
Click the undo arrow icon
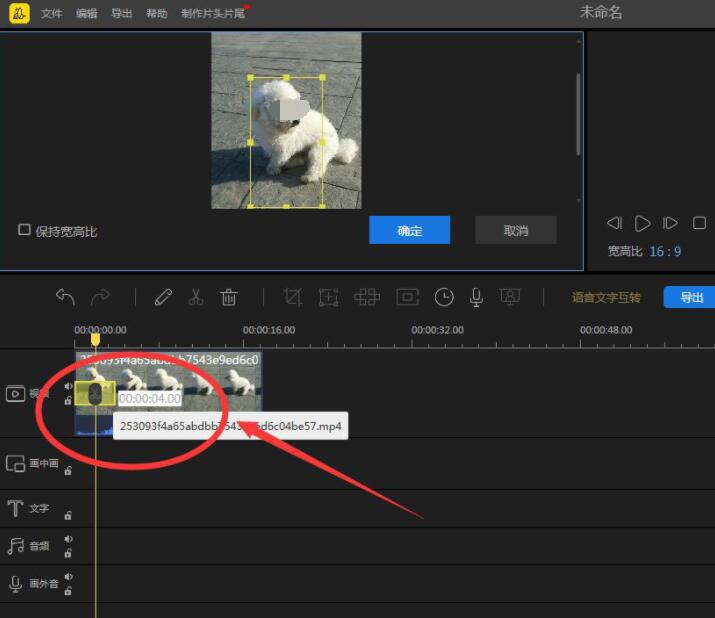65,297
